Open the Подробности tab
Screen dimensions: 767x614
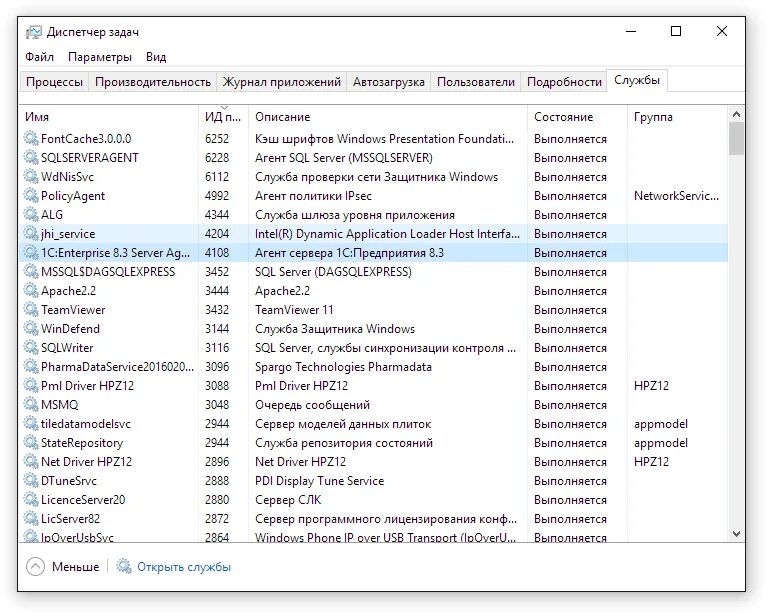(564, 82)
